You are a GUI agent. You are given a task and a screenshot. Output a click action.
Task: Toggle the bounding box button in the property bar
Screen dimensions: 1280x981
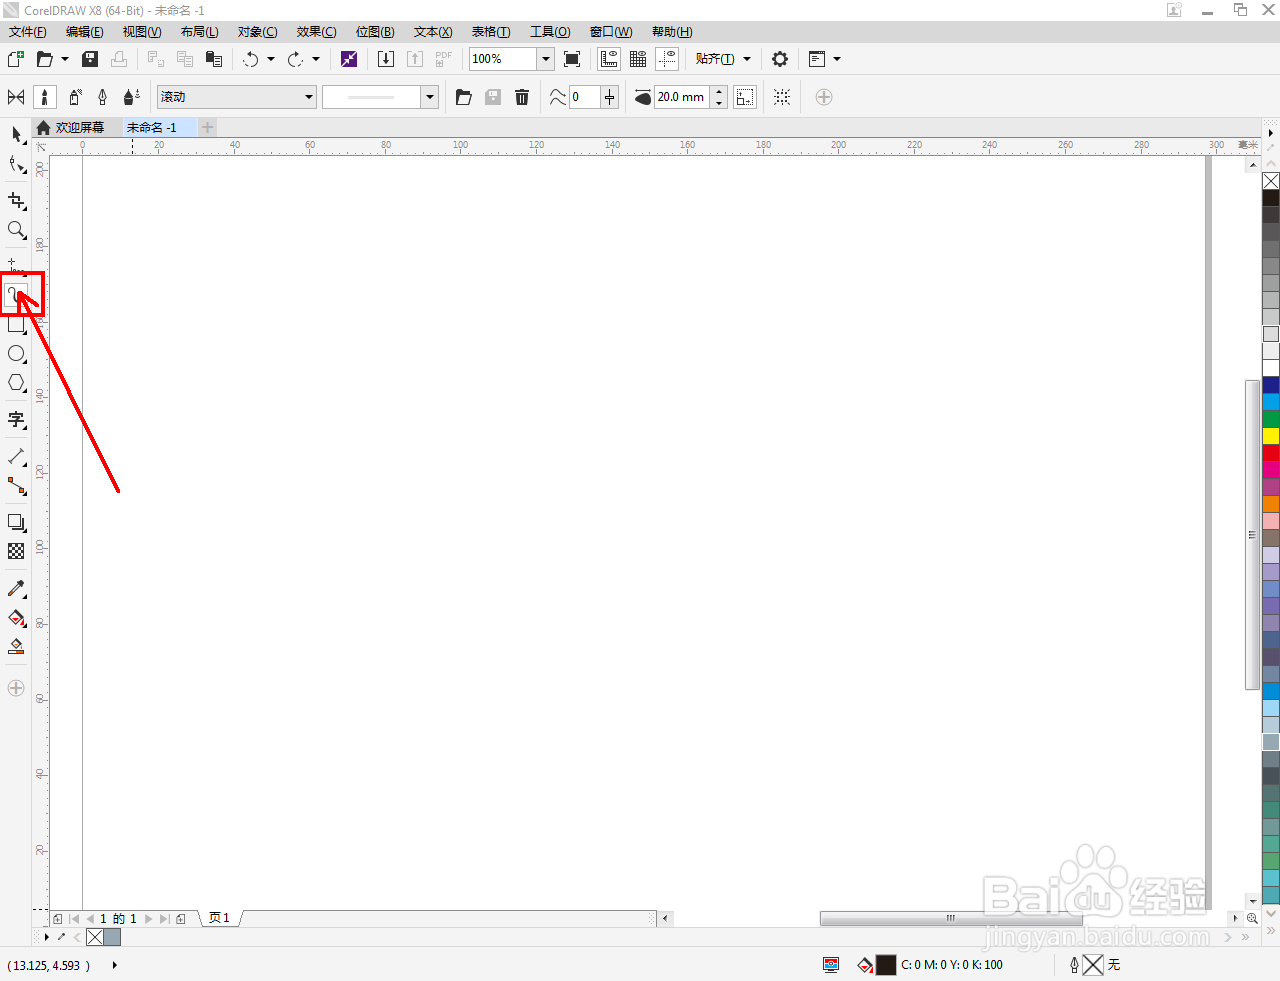click(x=745, y=97)
